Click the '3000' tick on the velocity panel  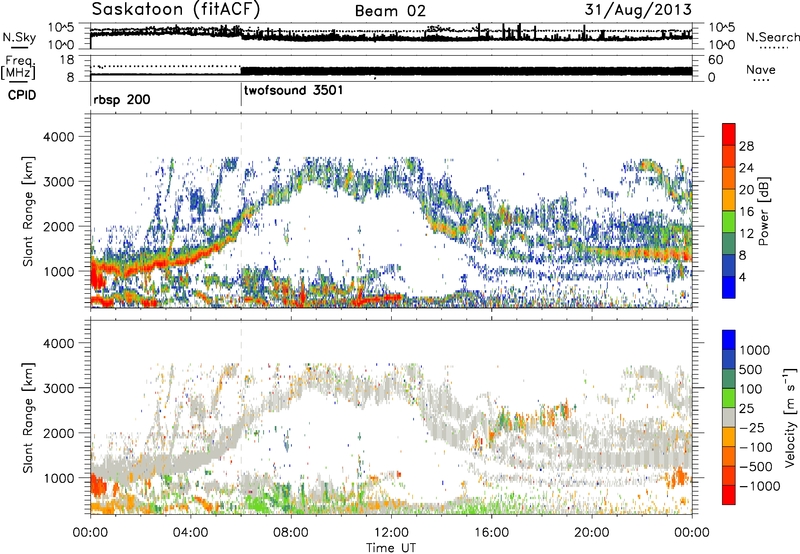pyautogui.click(x=58, y=388)
